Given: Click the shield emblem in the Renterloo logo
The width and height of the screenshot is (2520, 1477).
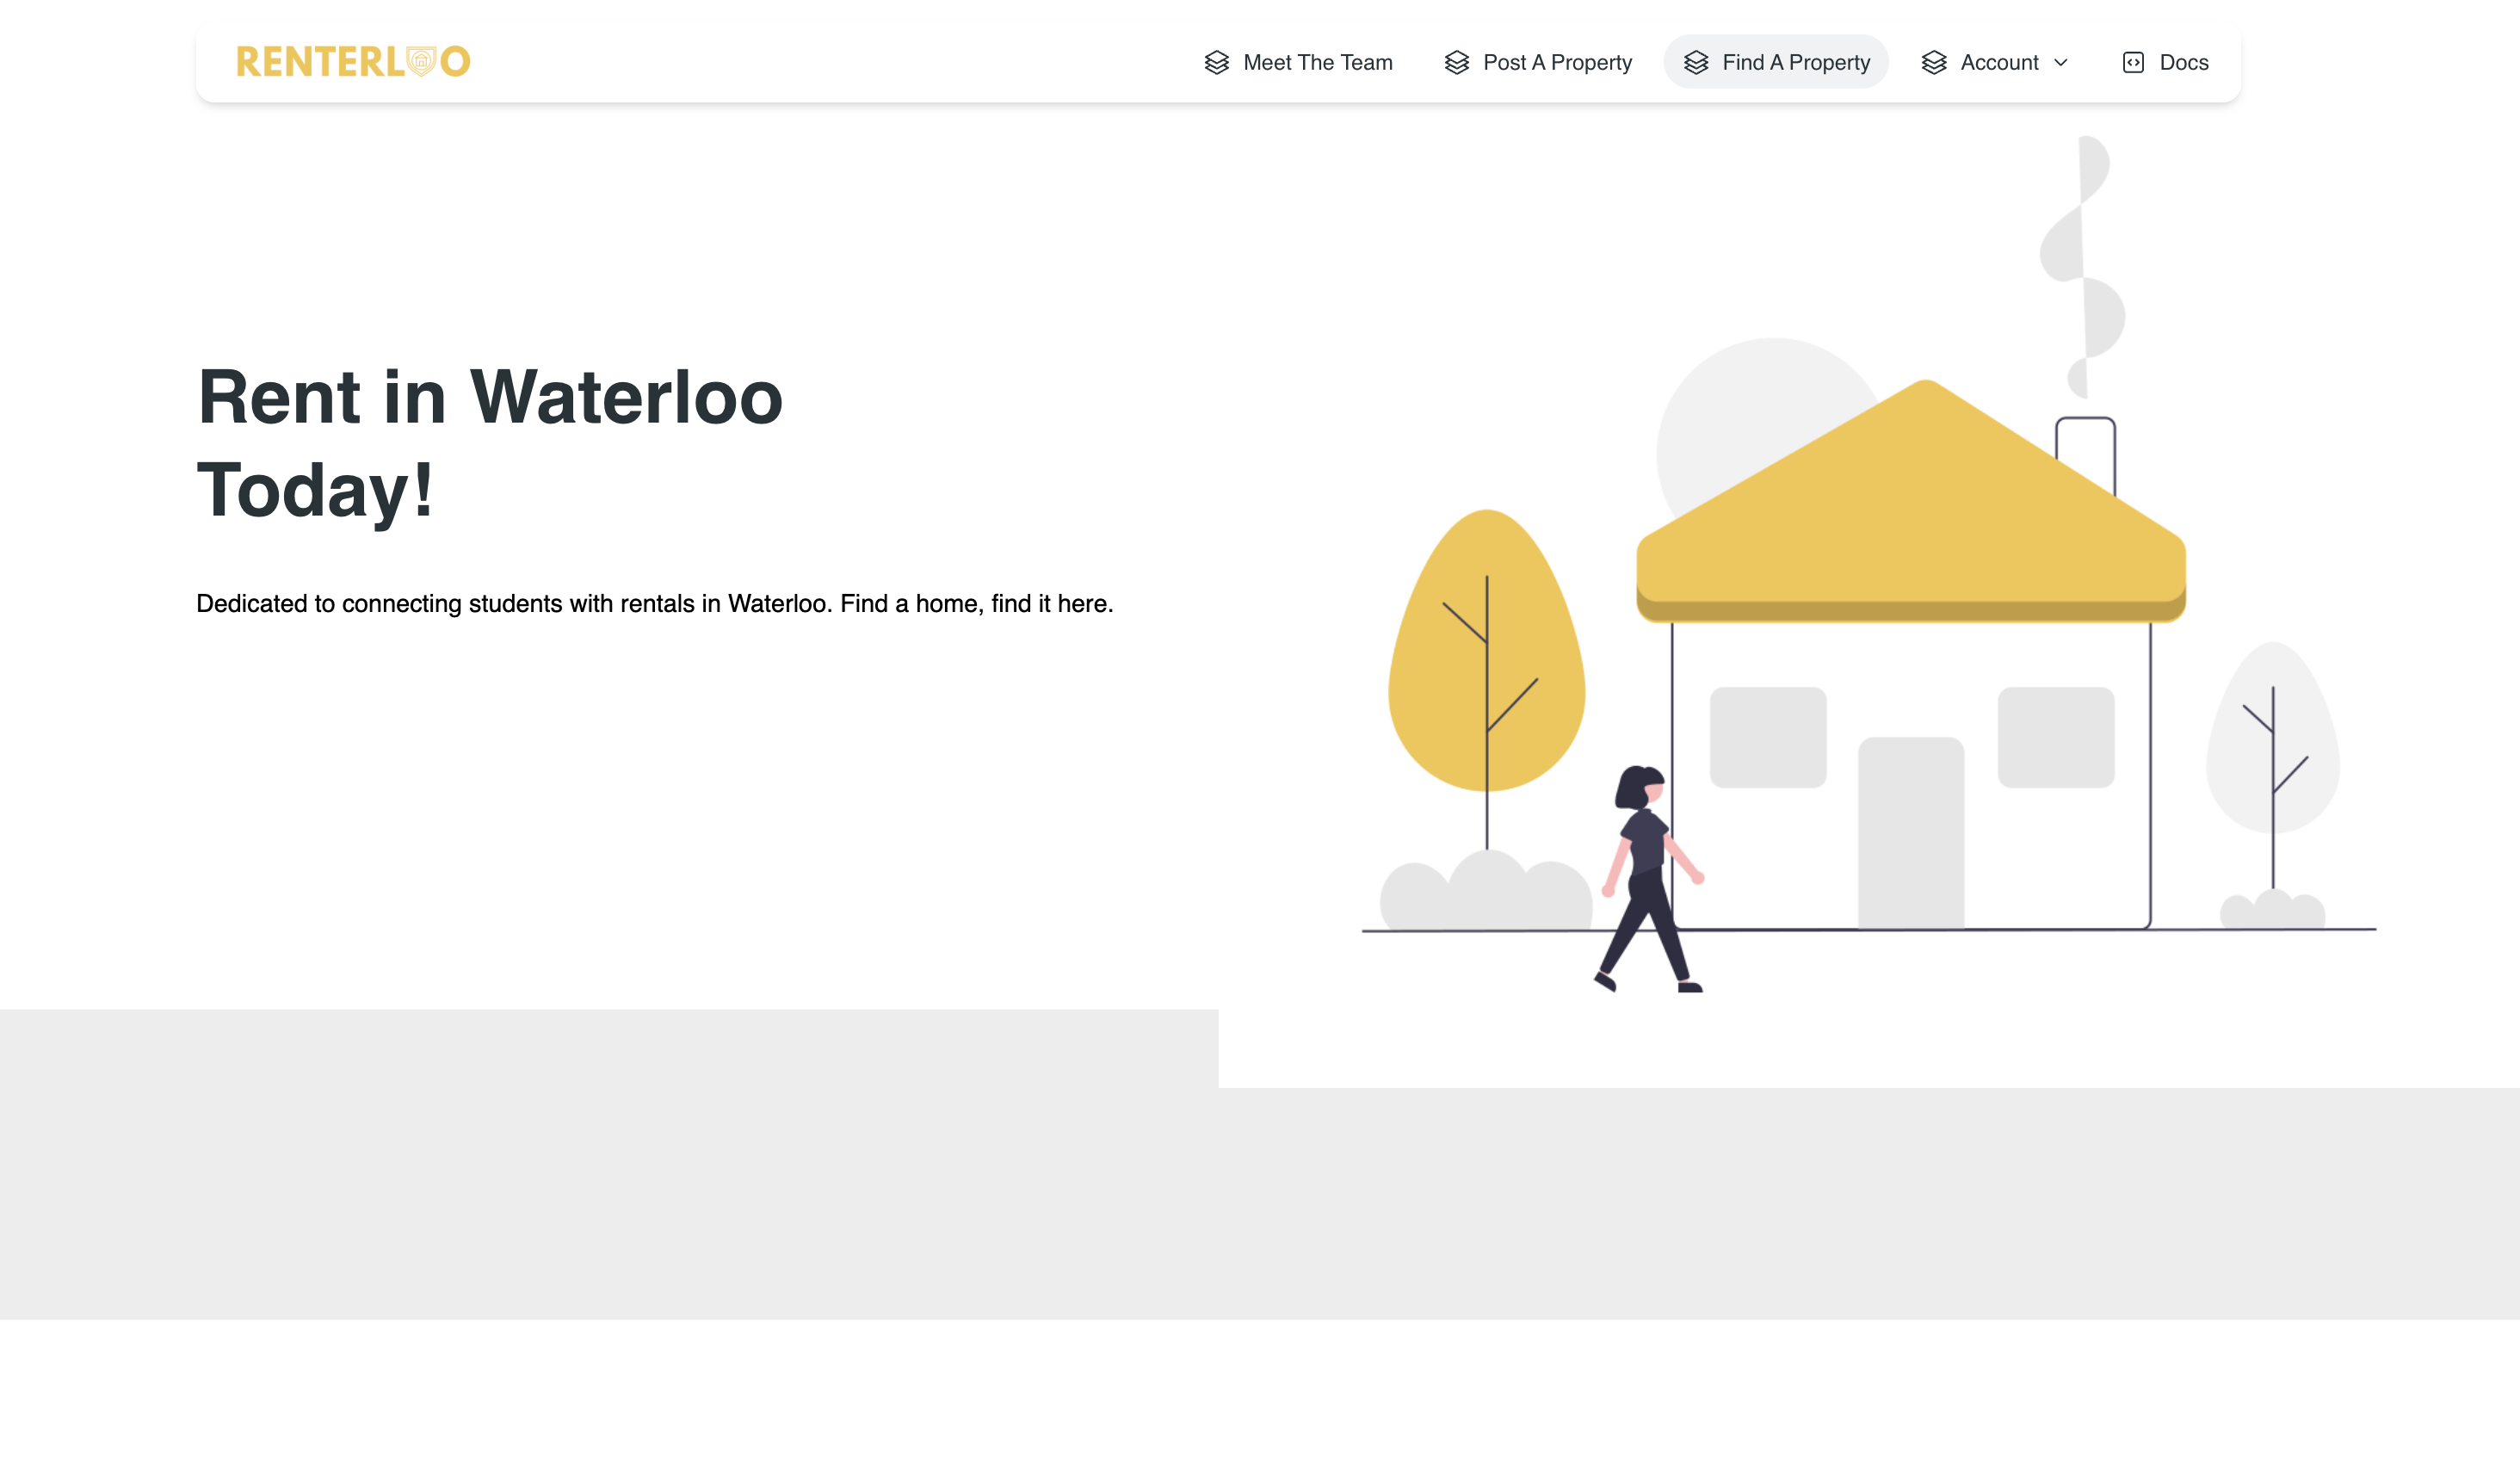Looking at the screenshot, I should pos(421,61).
